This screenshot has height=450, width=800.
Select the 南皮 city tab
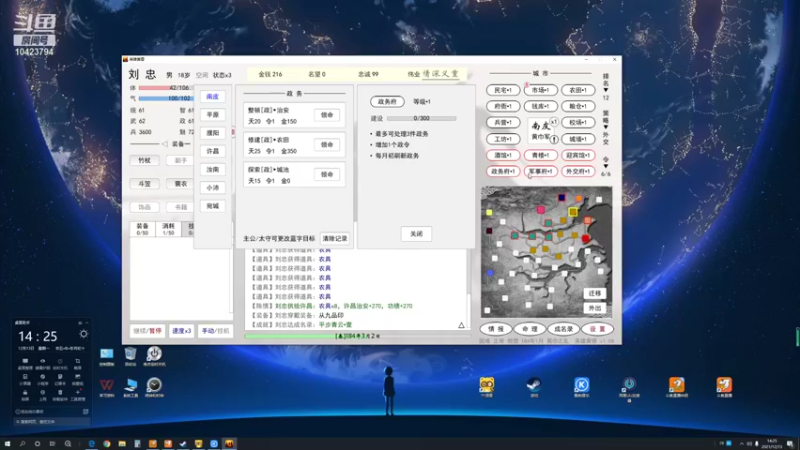pyautogui.click(x=213, y=96)
